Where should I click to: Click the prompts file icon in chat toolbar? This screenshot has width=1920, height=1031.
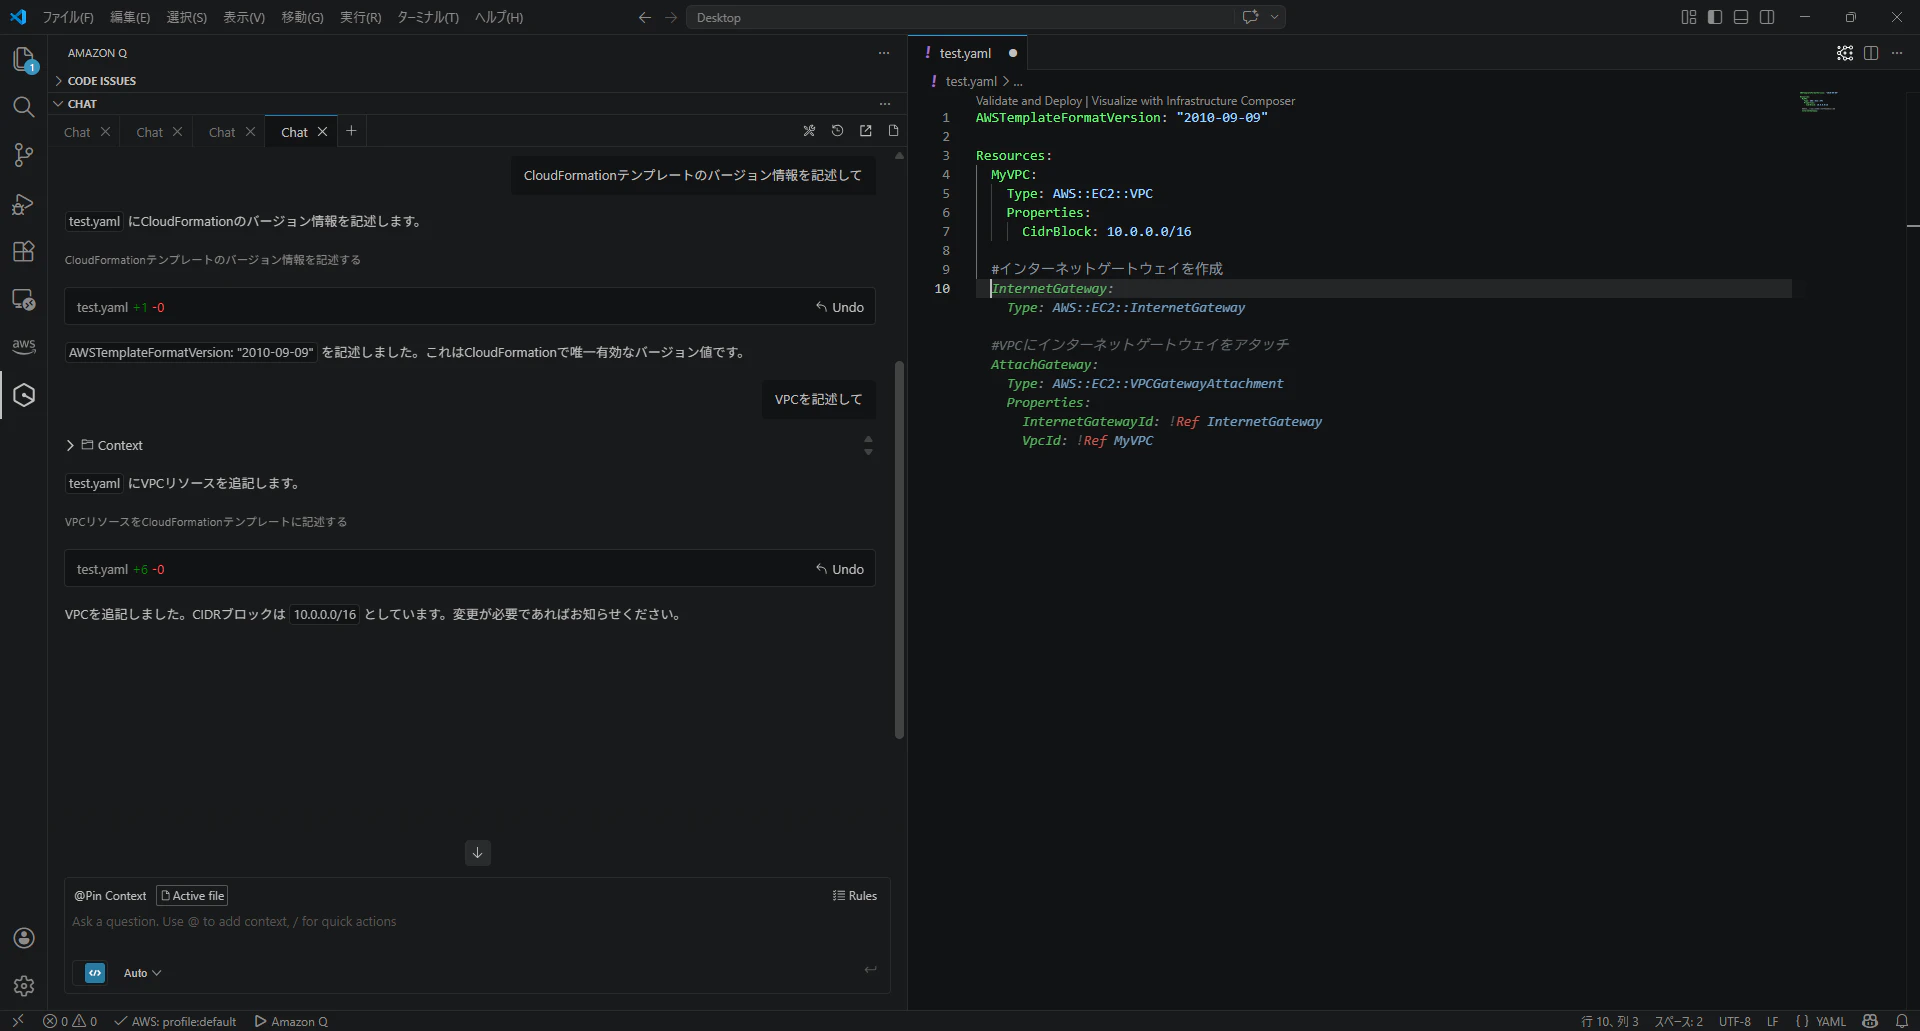(893, 131)
